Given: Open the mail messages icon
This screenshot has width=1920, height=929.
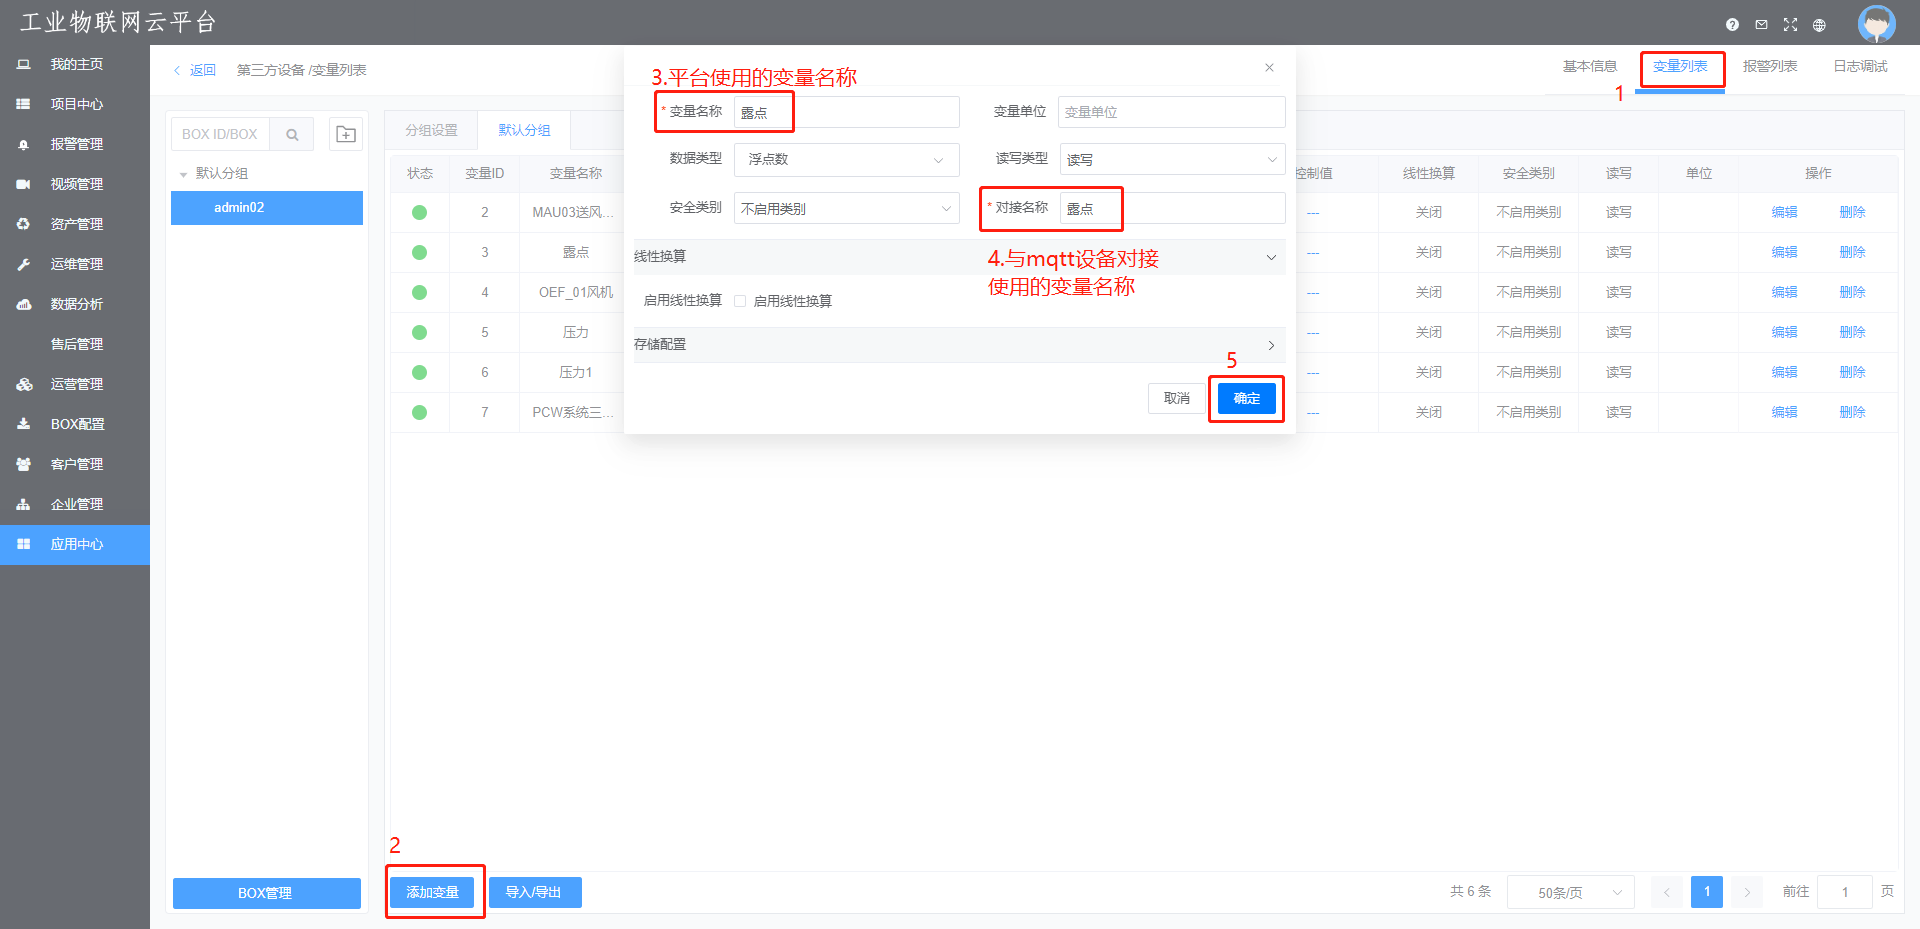Looking at the screenshot, I should [1761, 25].
